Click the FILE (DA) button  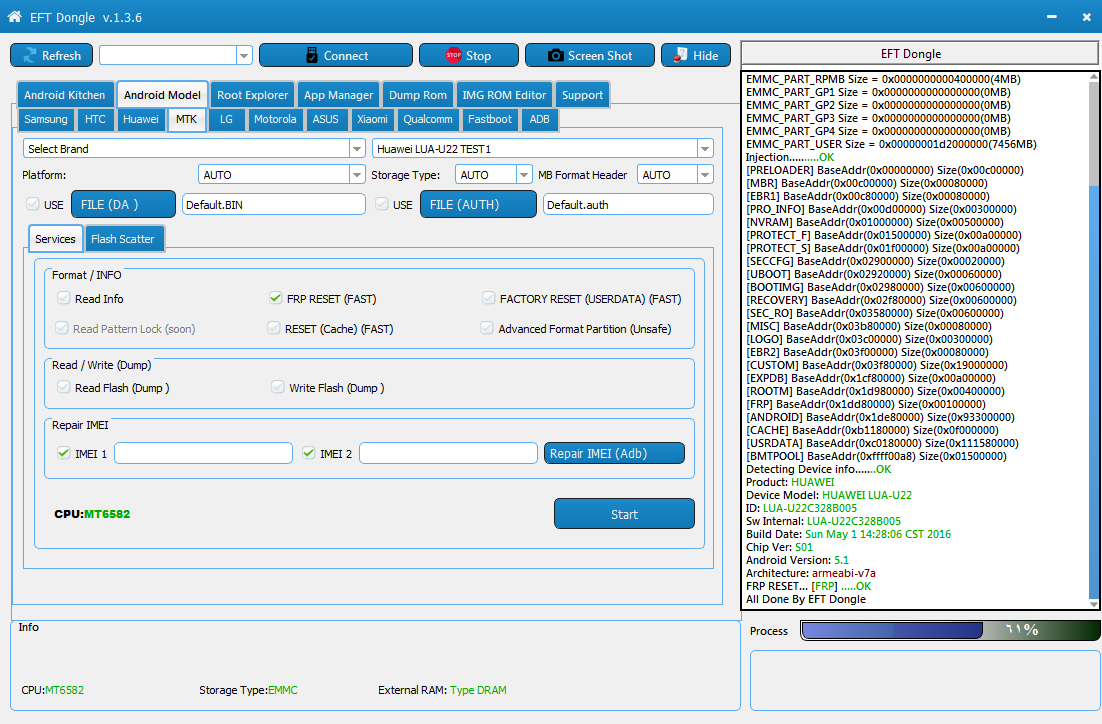coord(123,205)
